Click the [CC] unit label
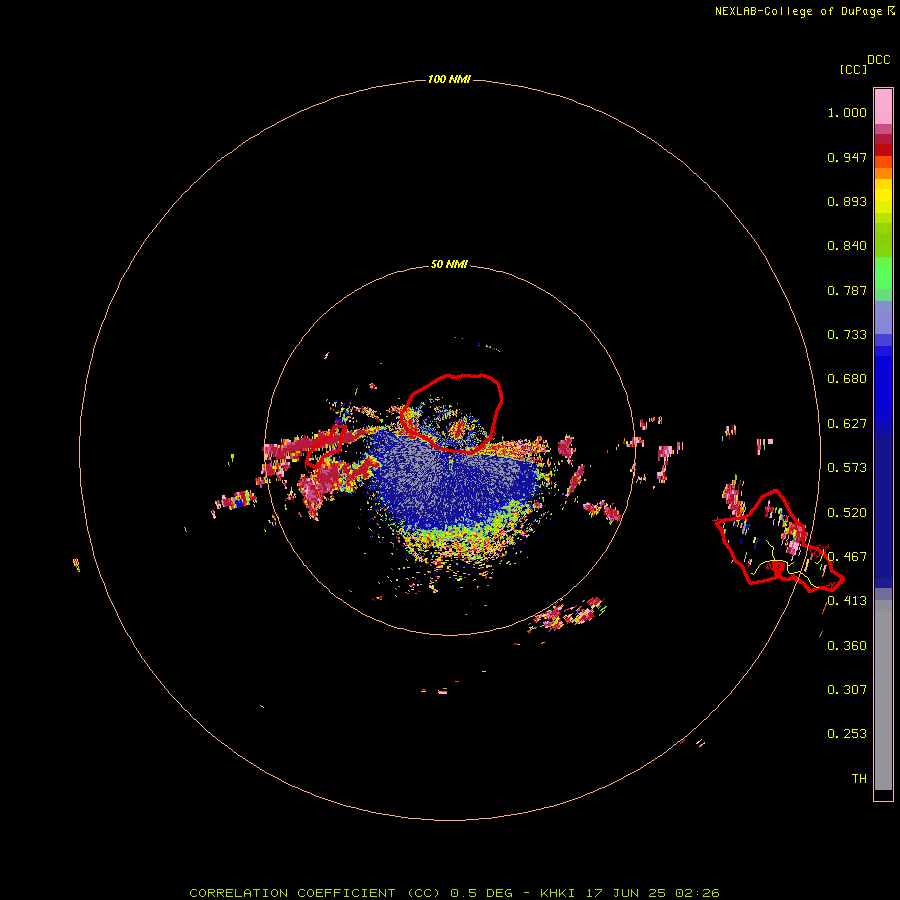Viewport: 900px width, 900px height. point(853,69)
